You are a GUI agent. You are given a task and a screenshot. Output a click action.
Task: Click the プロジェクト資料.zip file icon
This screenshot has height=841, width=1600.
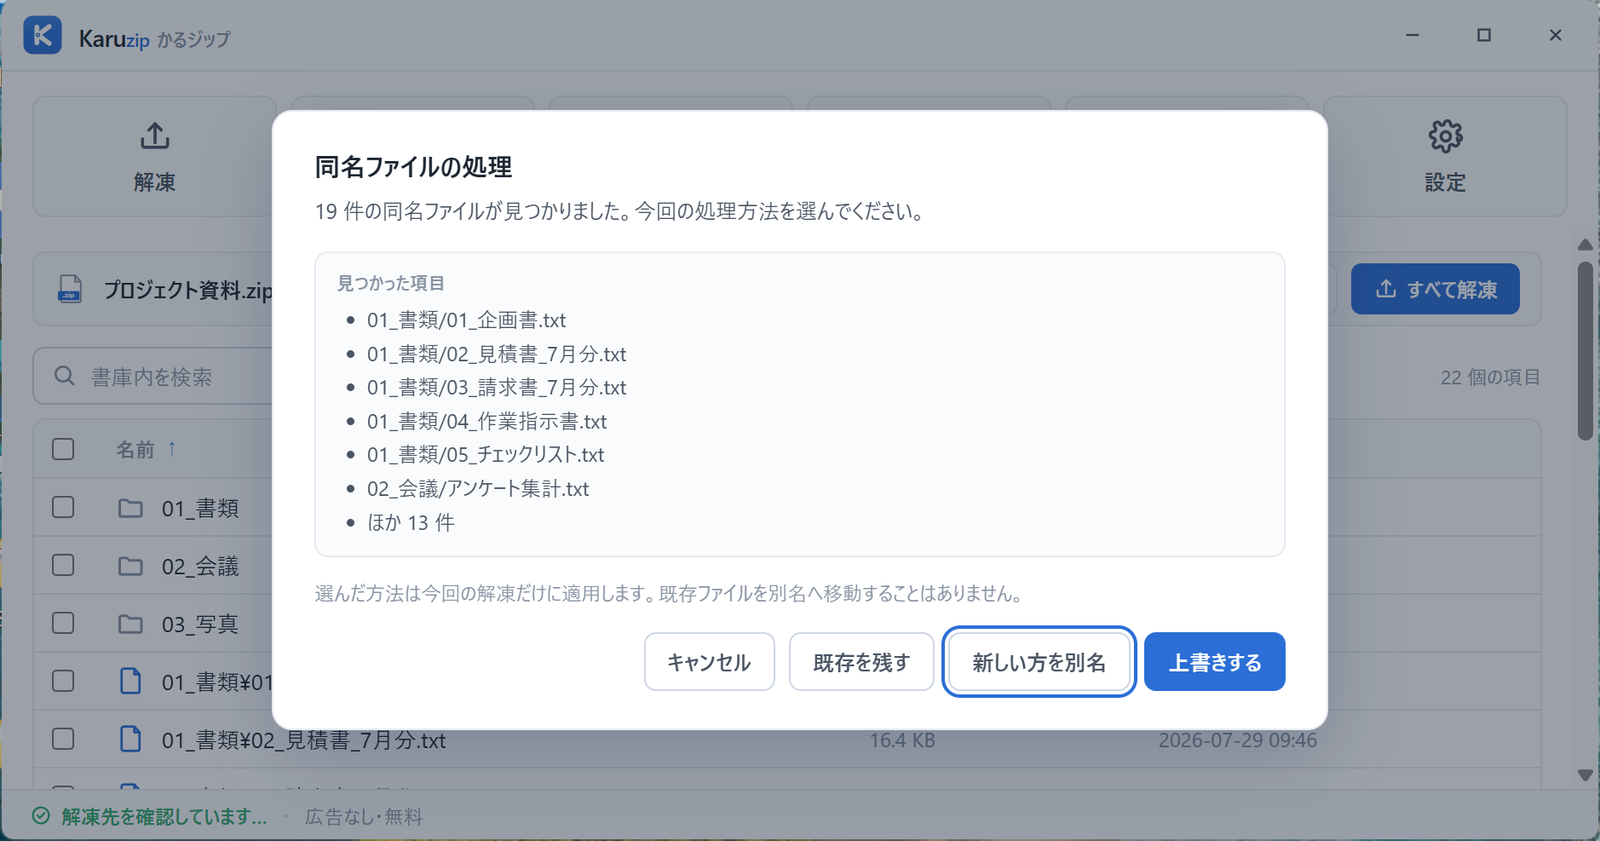[70, 289]
